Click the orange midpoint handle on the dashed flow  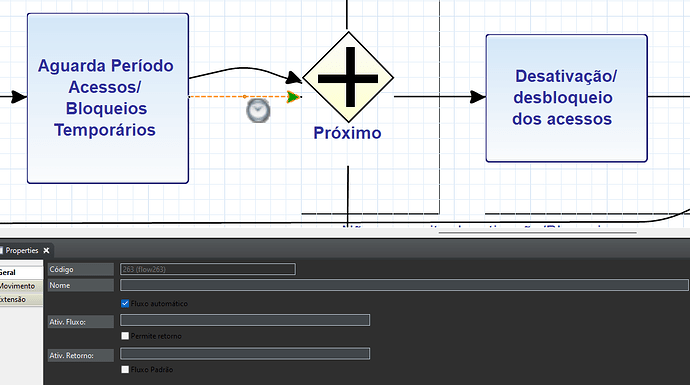coord(245,96)
